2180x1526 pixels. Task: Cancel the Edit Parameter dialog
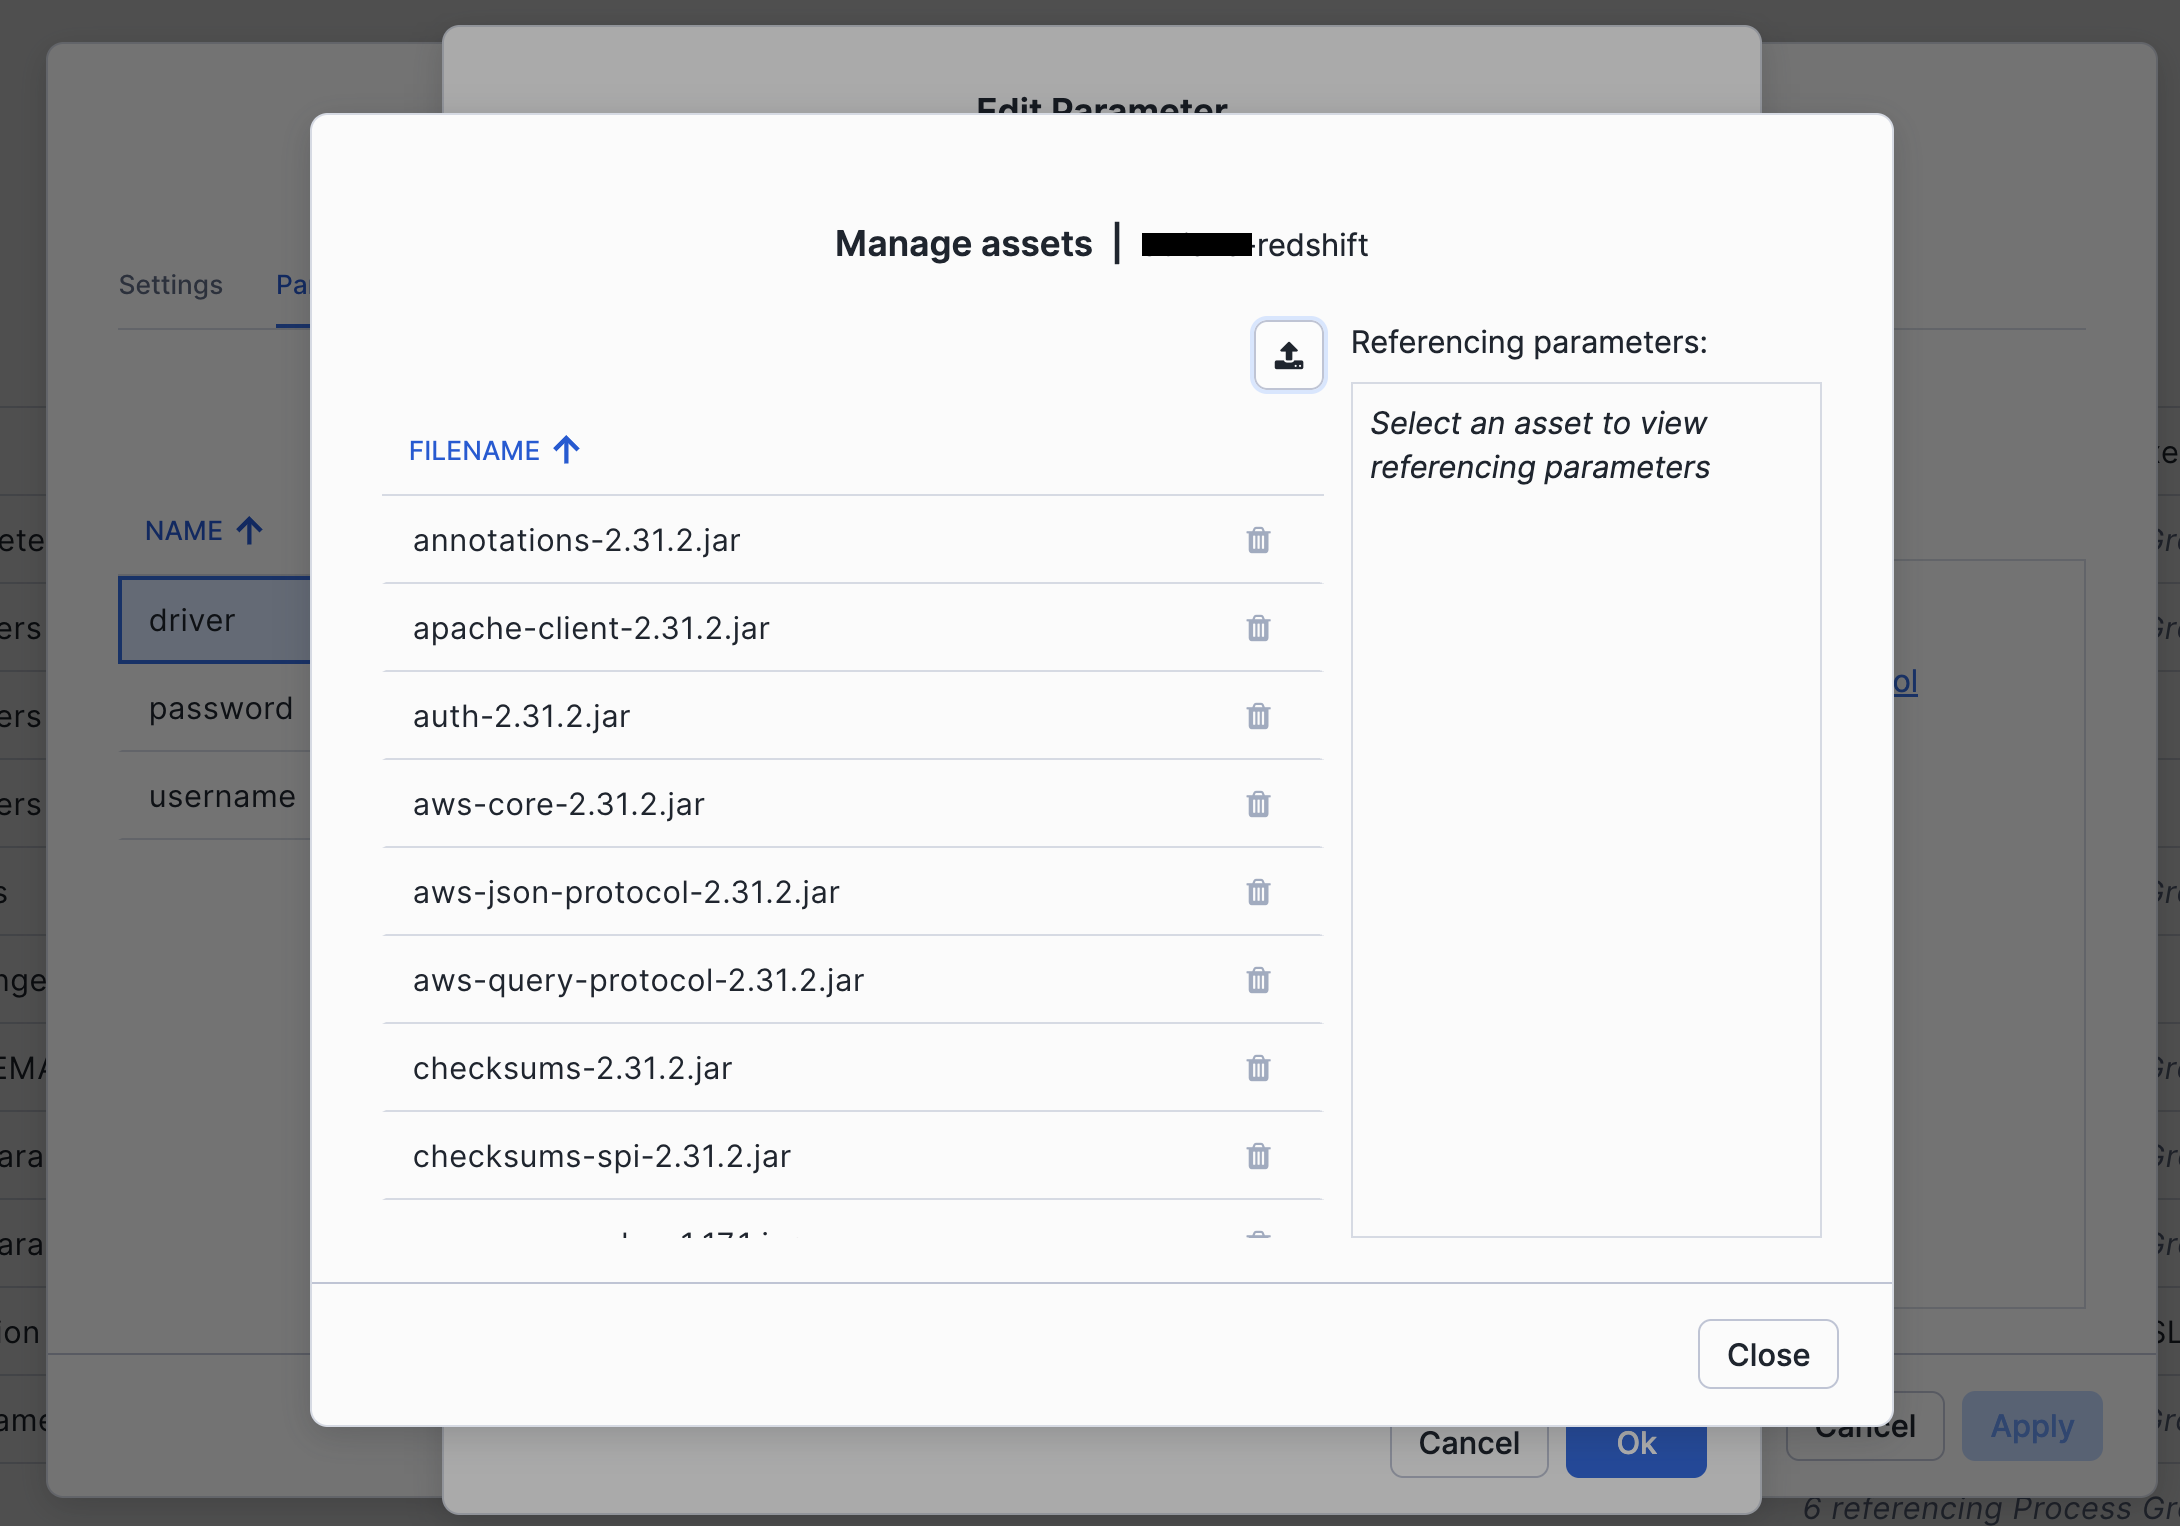click(x=1468, y=1443)
